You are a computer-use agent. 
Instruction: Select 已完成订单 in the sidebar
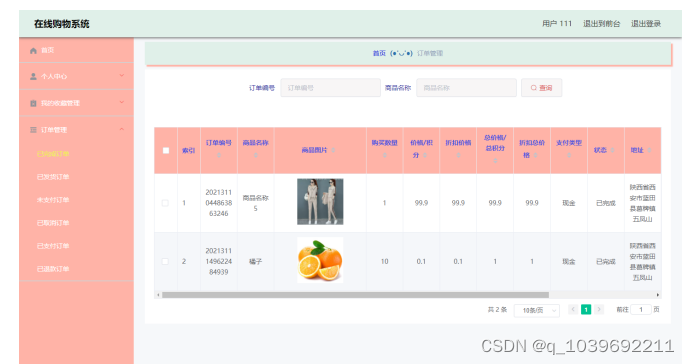pos(53,154)
